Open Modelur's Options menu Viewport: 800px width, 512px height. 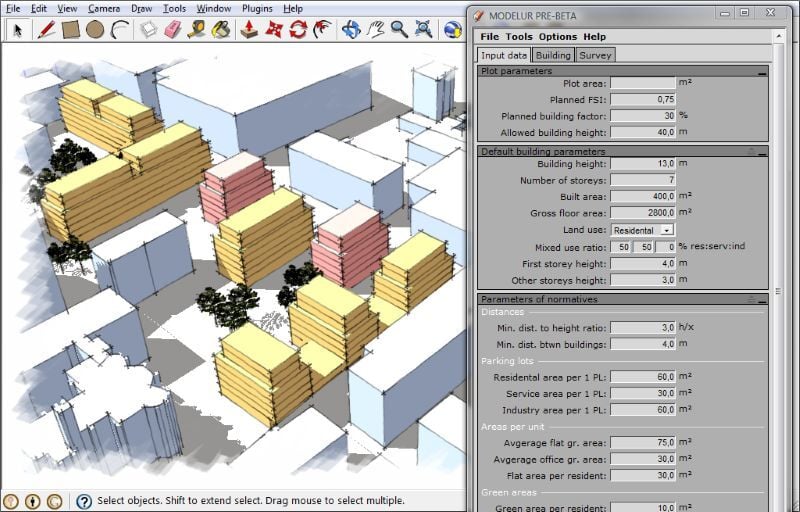(558, 37)
